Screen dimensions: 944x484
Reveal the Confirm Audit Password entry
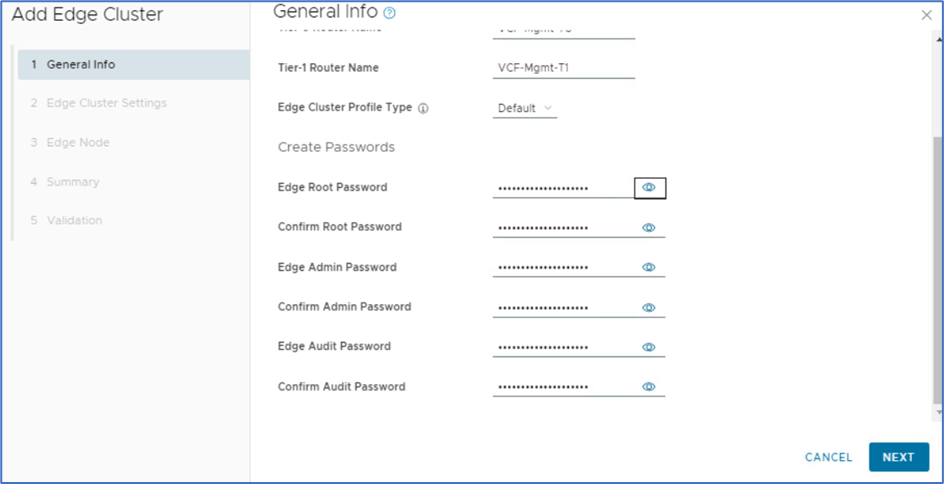(649, 387)
